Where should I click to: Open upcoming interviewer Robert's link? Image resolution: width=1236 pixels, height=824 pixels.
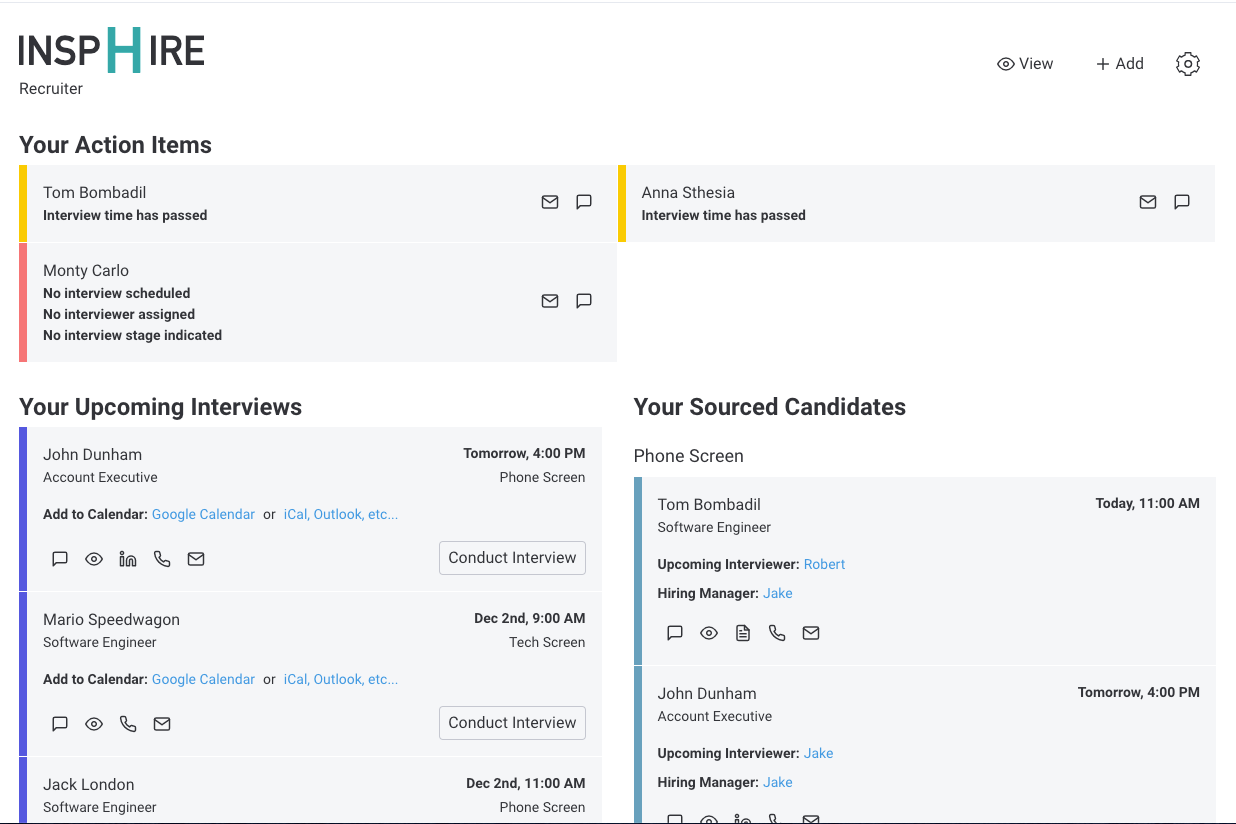coord(824,564)
